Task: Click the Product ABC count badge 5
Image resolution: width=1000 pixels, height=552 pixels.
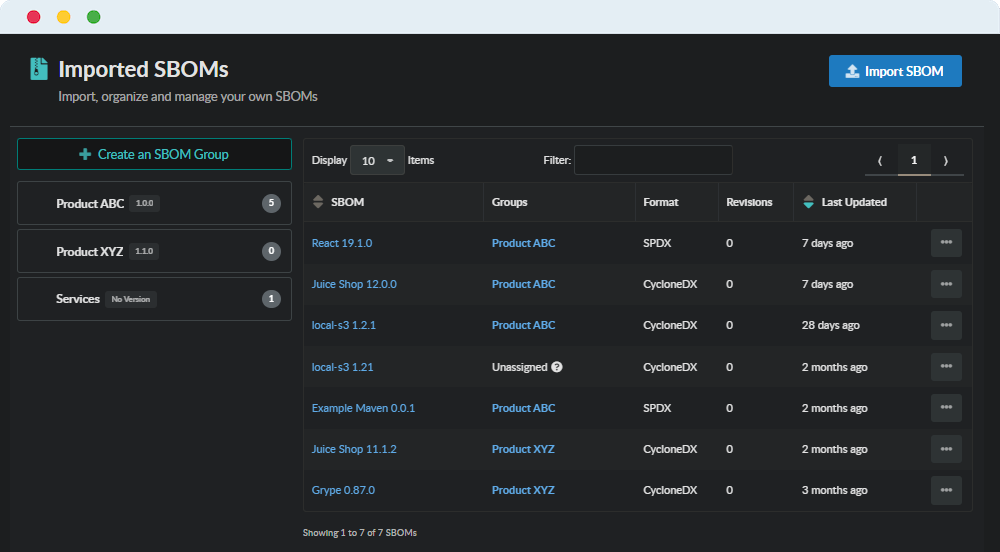Action: pyautogui.click(x=271, y=203)
